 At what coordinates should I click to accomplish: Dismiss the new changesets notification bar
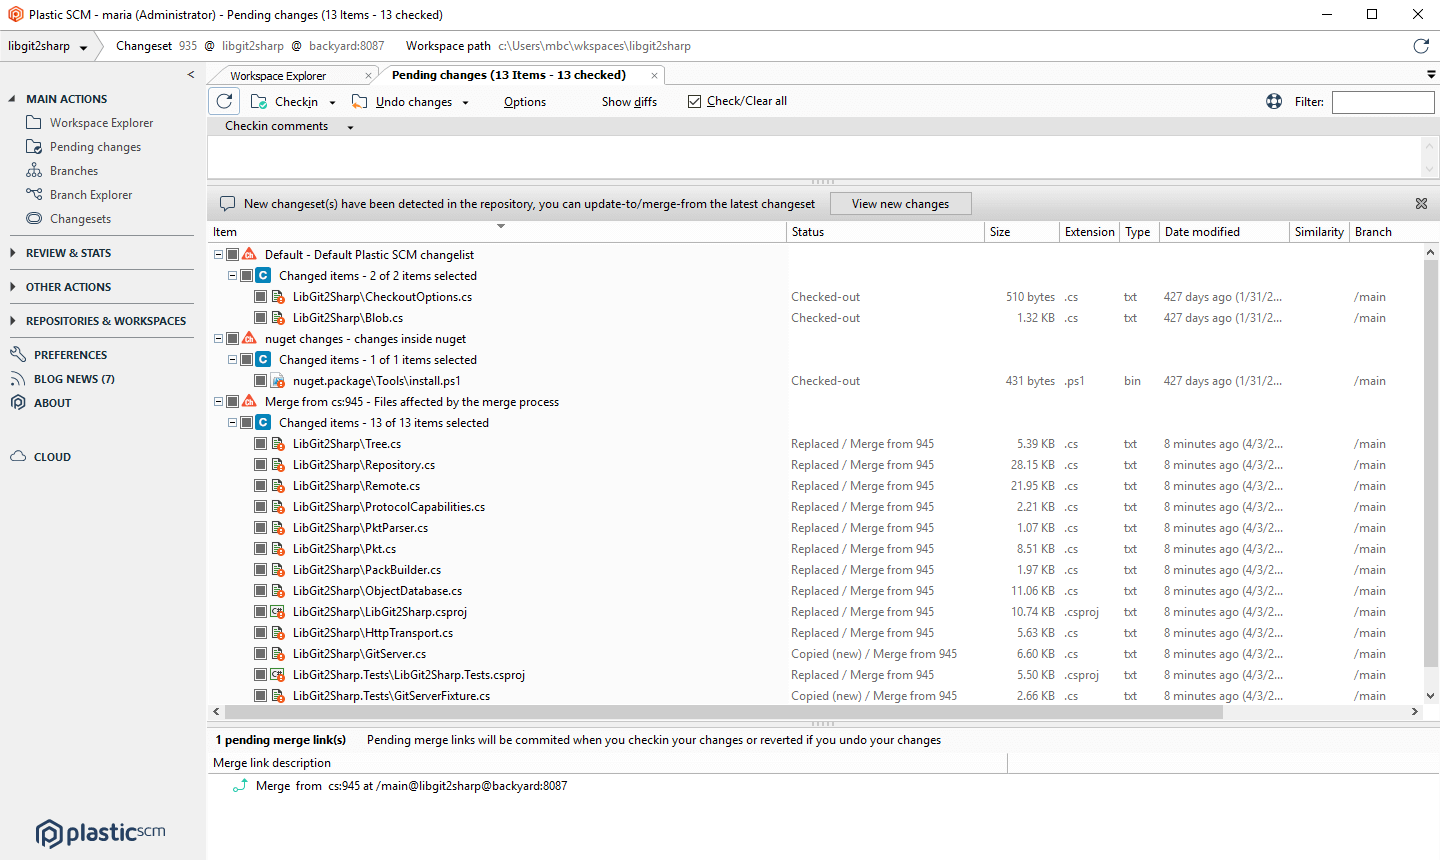pyautogui.click(x=1421, y=204)
